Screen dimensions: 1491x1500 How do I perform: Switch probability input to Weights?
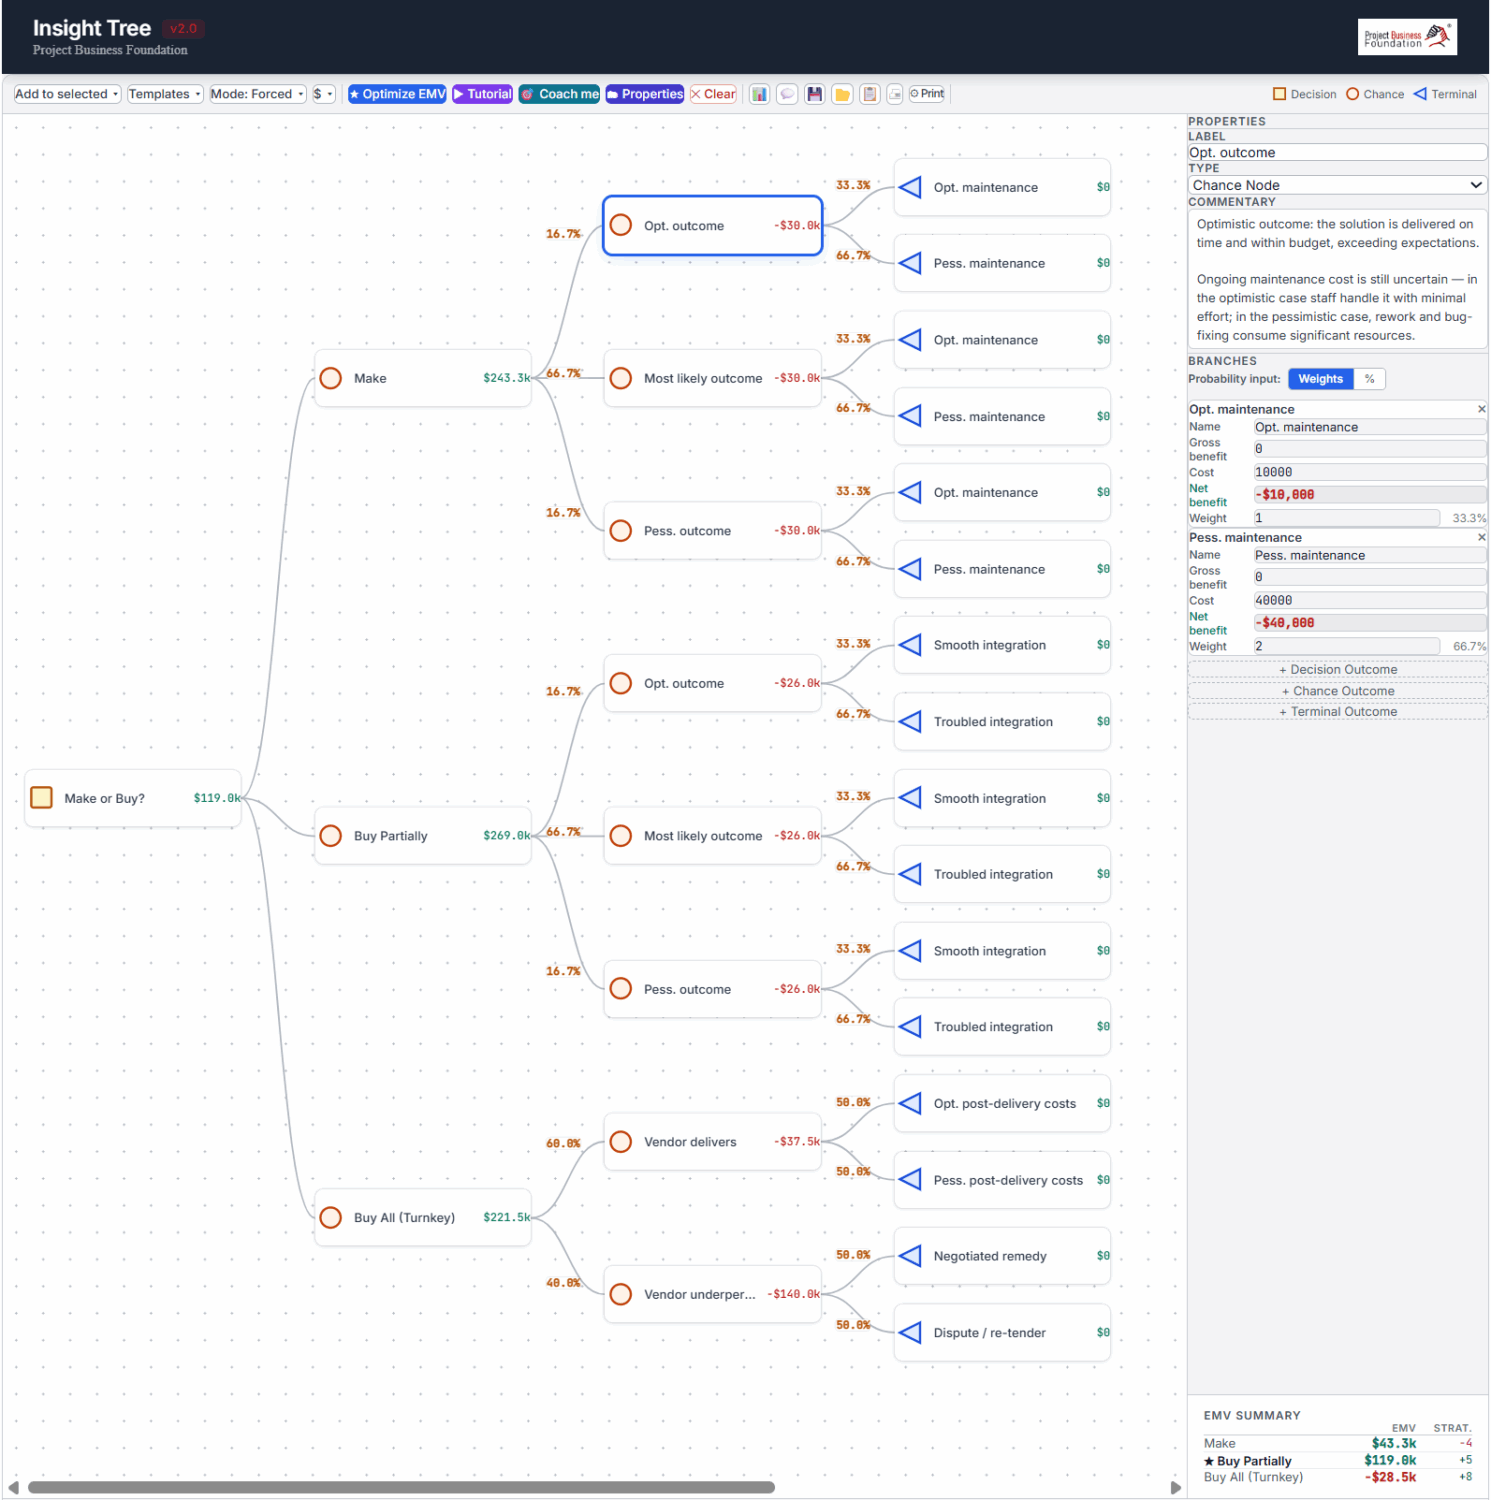(x=1320, y=379)
